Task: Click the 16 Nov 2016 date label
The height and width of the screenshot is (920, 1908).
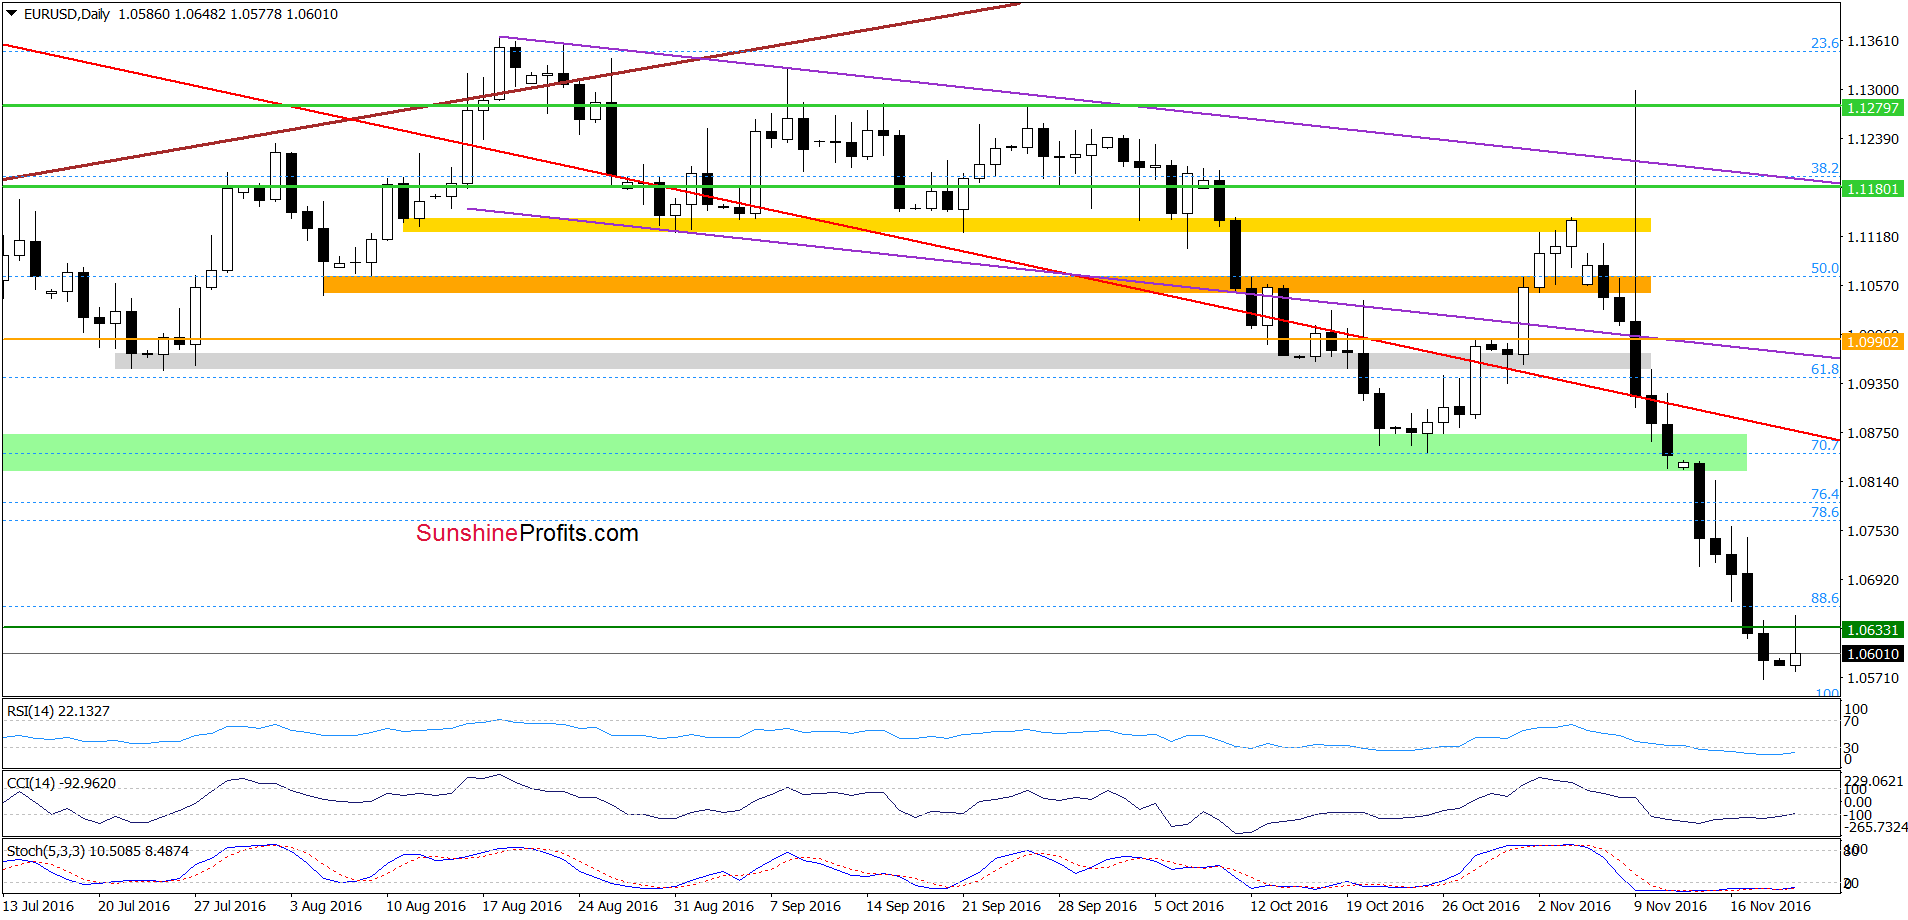Action: click(x=1770, y=906)
